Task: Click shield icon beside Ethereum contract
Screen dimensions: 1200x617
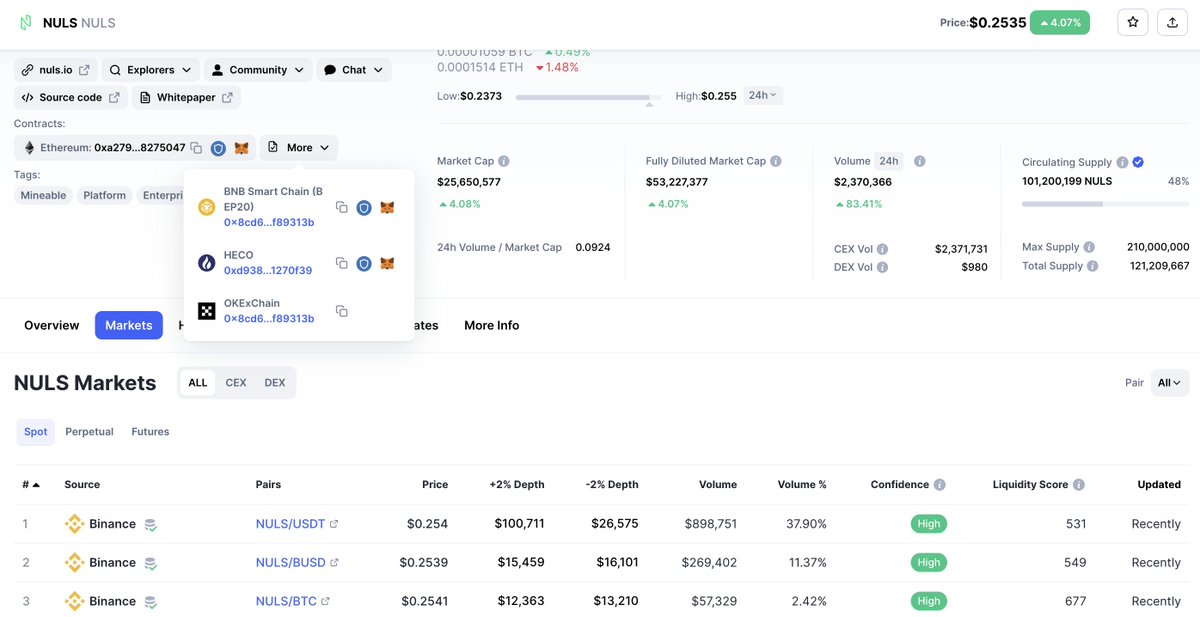Action: [x=218, y=148]
